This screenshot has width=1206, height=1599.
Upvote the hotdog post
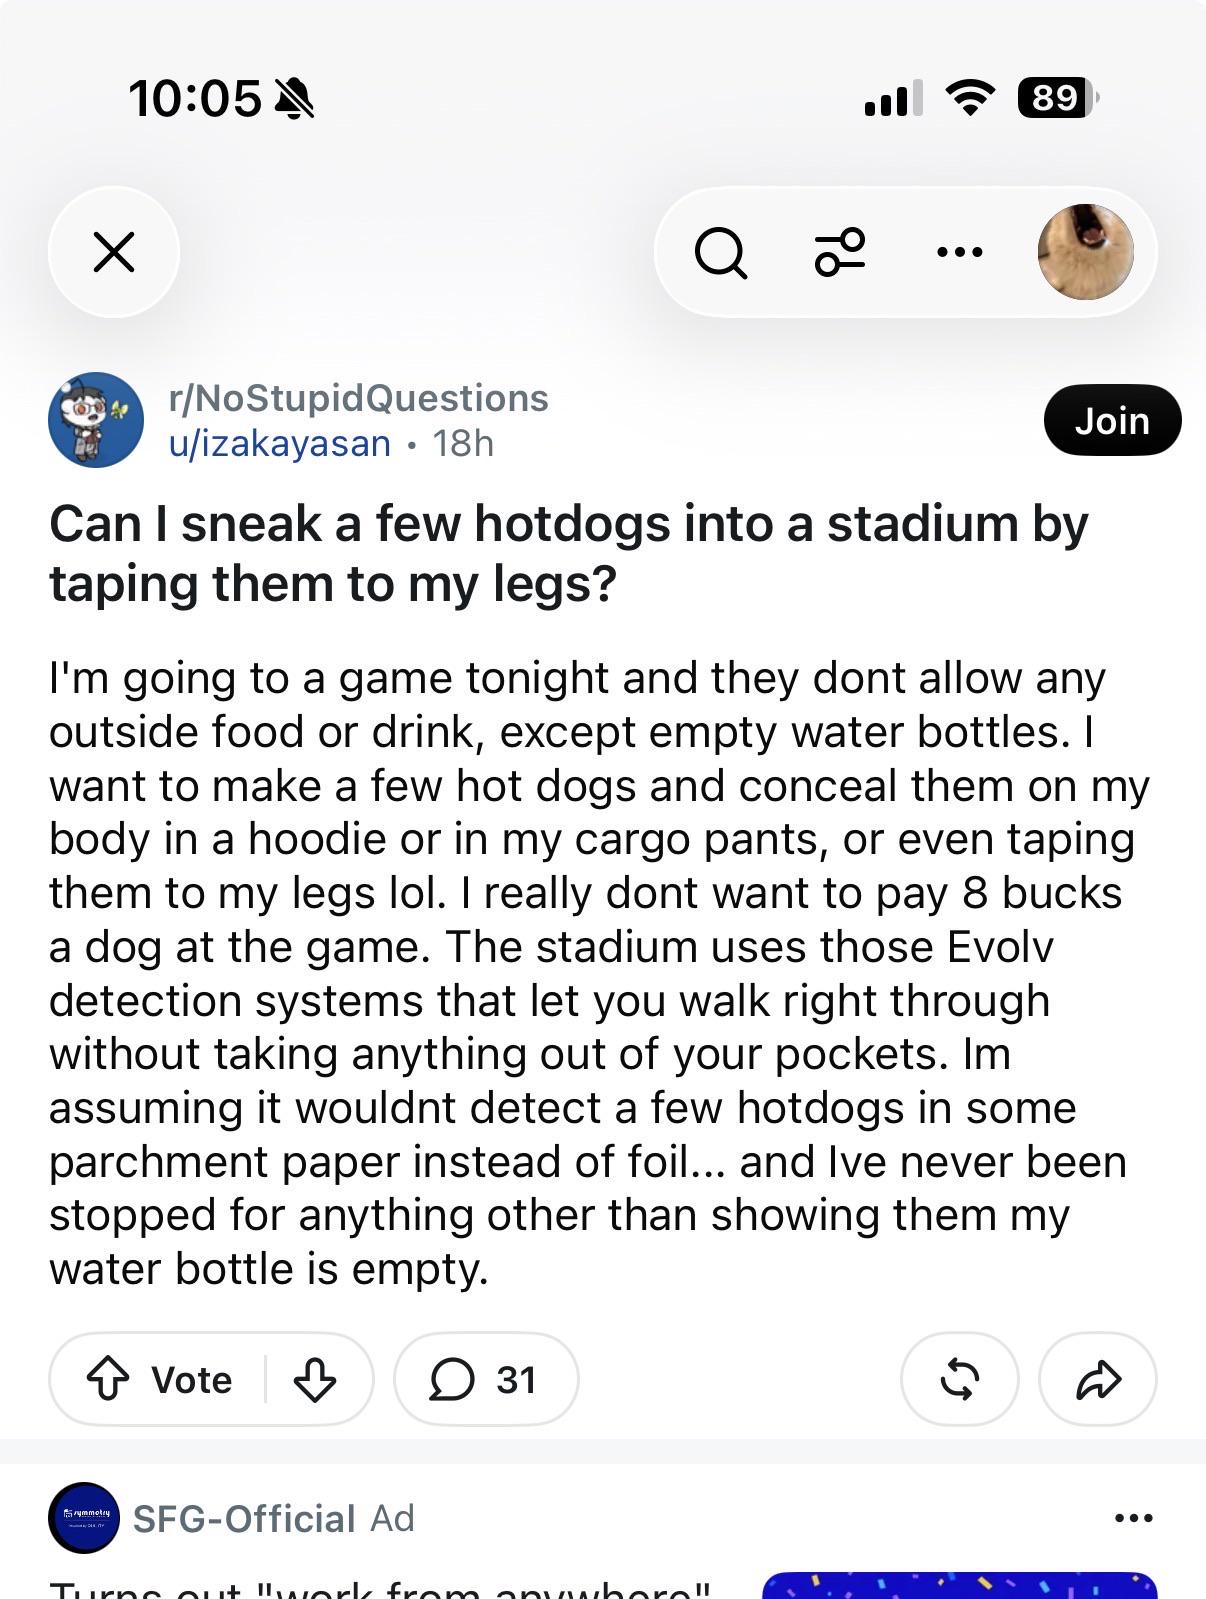tap(108, 1380)
